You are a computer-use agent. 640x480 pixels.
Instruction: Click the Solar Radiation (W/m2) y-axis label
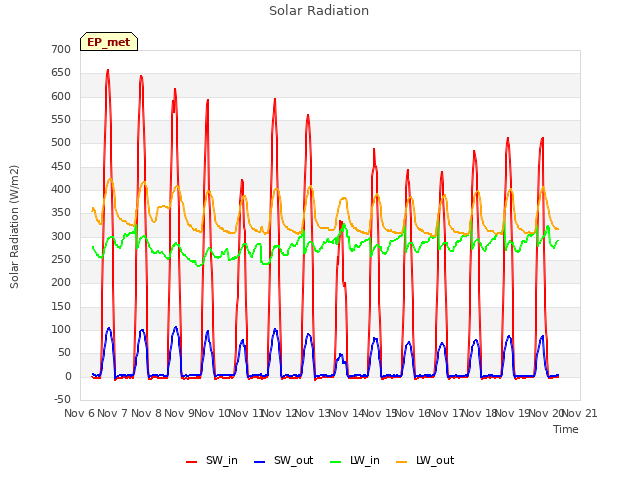click(14, 227)
